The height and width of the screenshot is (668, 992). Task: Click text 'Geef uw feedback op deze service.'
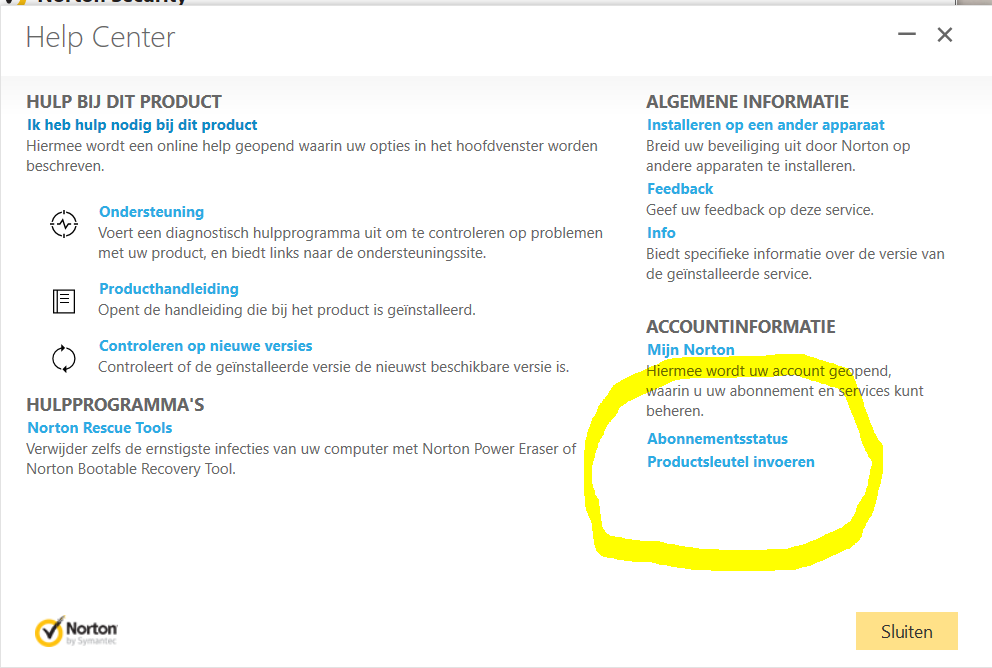pos(760,210)
